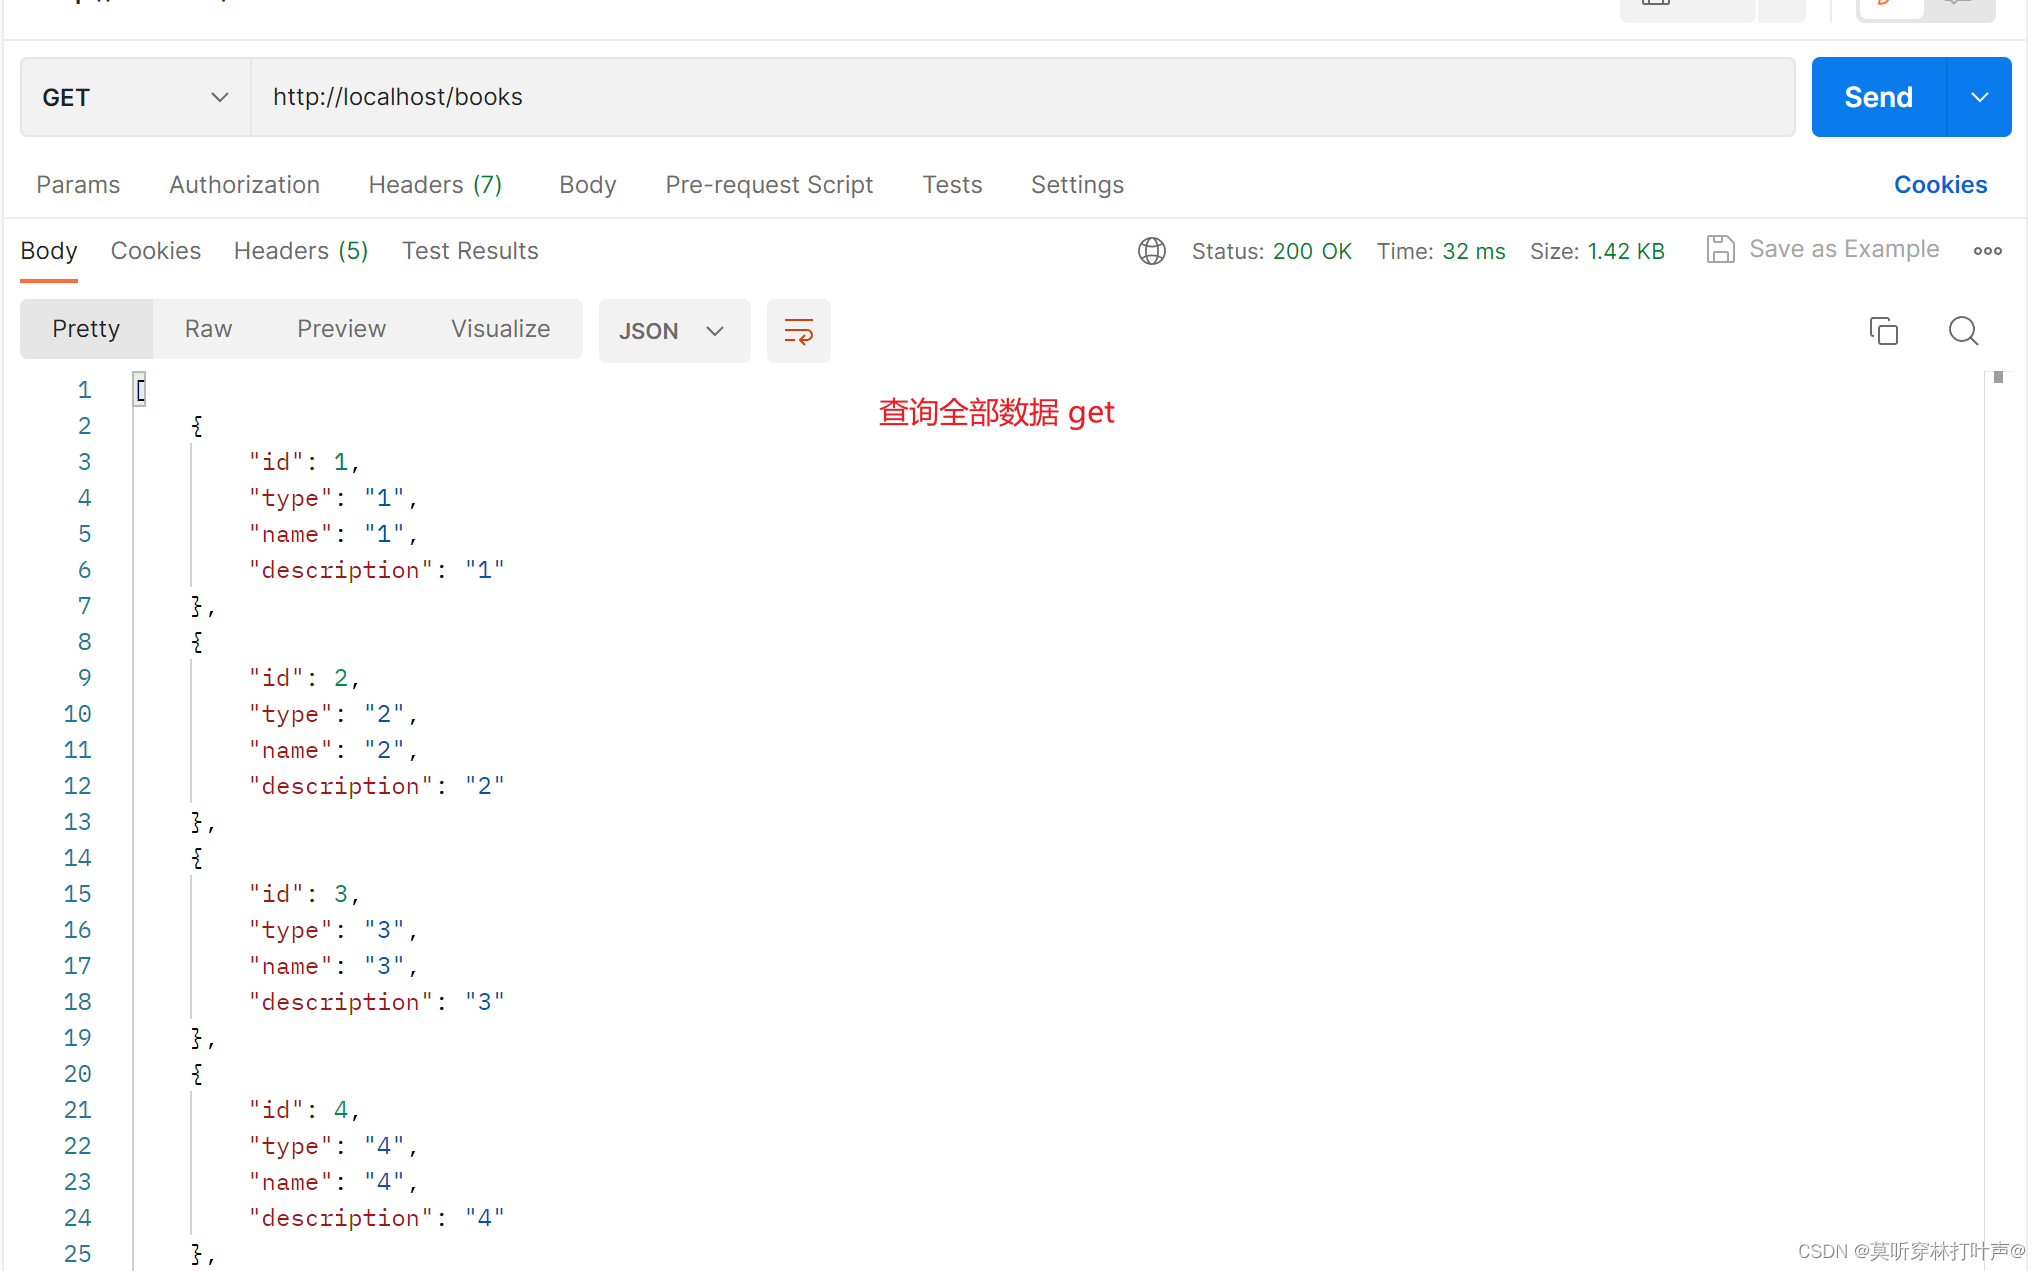Click the "type": "4" line
Image resolution: width=2041 pixels, height=1271 pixels.
[x=333, y=1146]
